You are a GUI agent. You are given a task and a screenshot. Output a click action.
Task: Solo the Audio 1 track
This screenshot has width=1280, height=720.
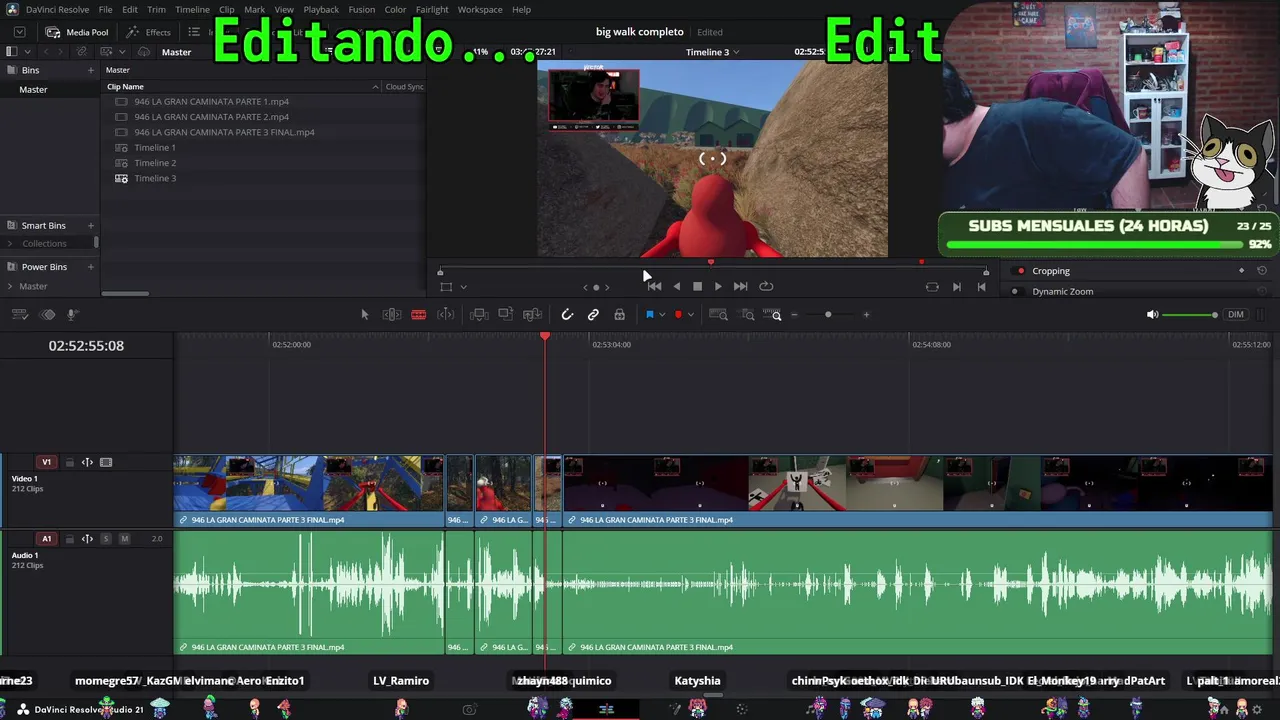pyautogui.click(x=106, y=539)
